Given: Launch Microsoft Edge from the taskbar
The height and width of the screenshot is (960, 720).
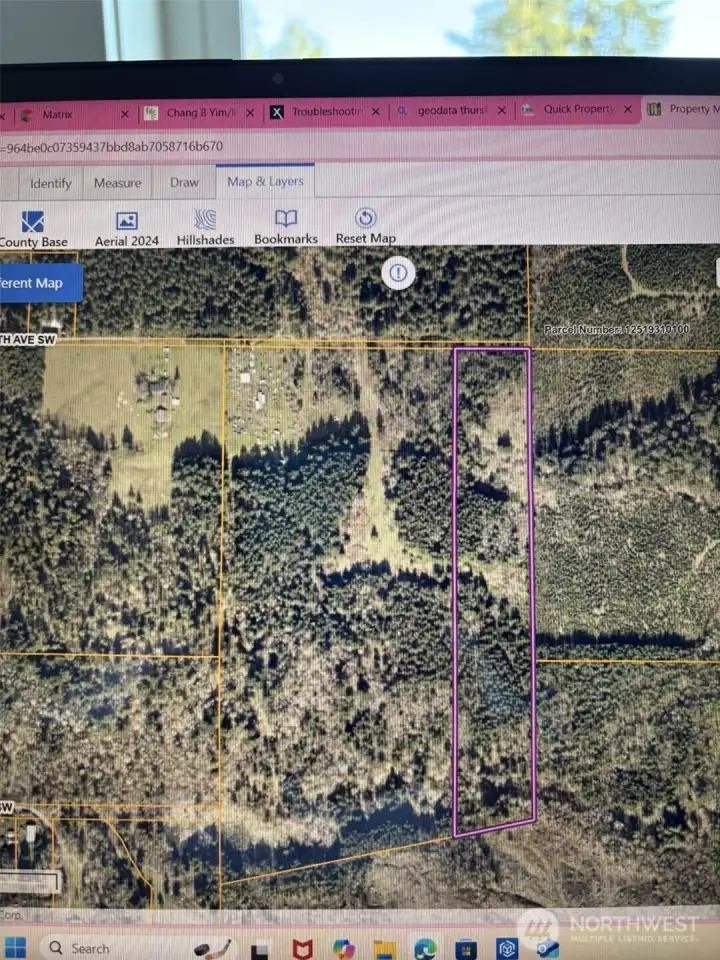Looking at the screenshot, I should coord(425,948).
